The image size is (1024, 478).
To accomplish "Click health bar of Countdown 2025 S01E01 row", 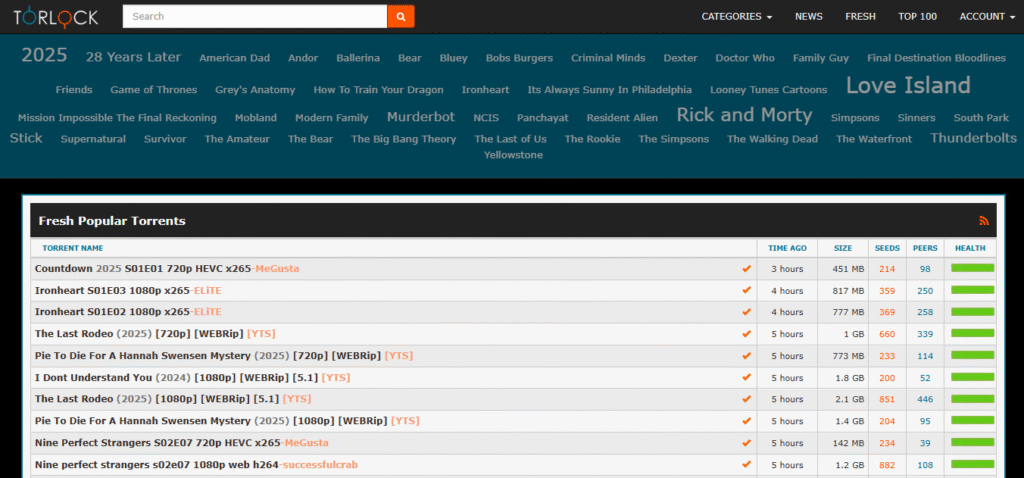I will pos(972,268).
